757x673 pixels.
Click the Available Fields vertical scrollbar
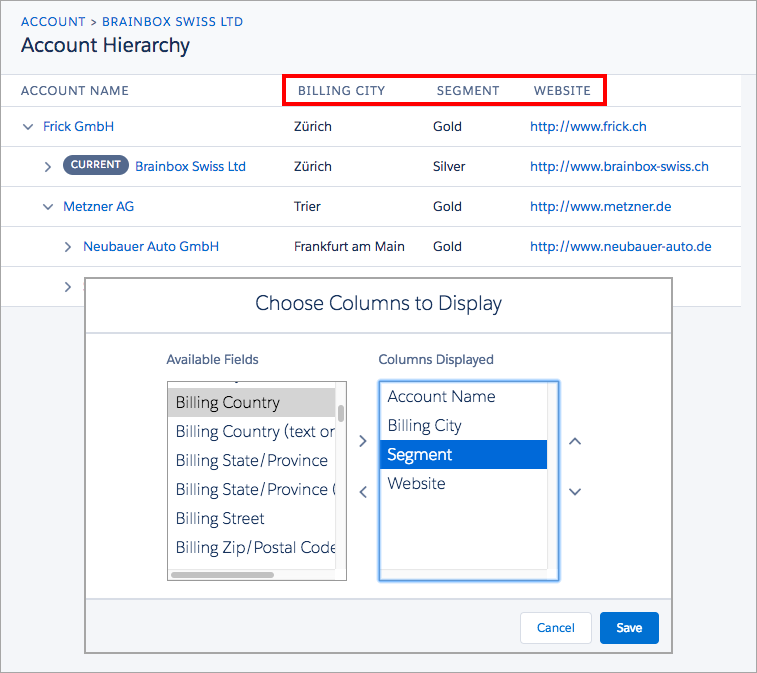click(x=341, y=414)
